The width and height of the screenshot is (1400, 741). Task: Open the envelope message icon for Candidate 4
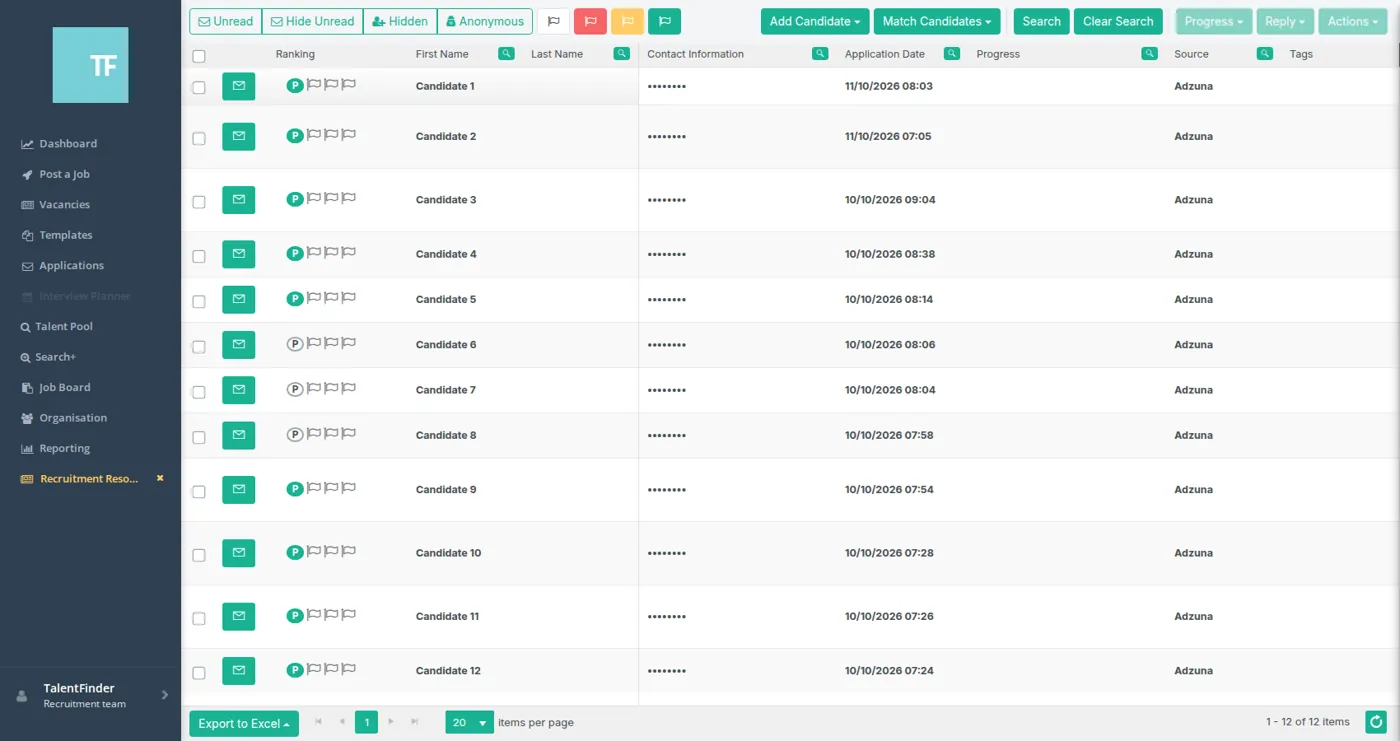pos(238,254)
